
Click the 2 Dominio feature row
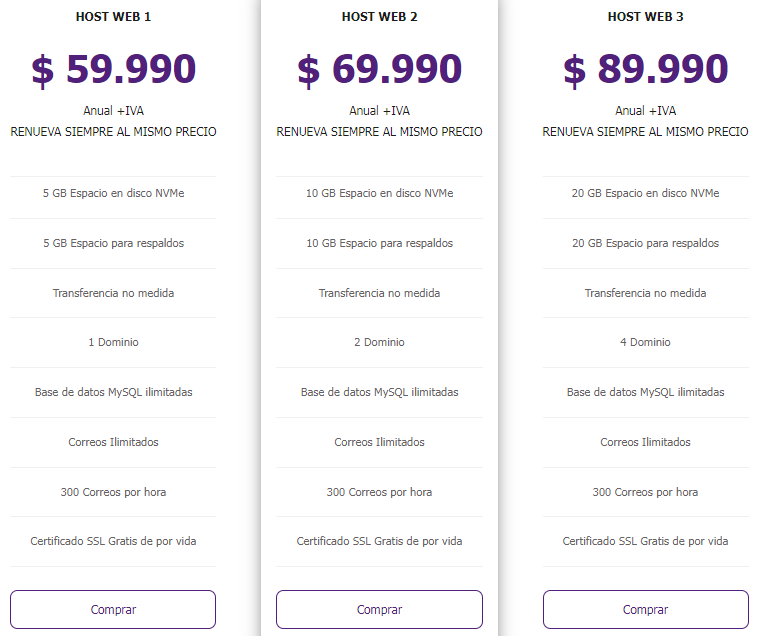coord(379,342)
